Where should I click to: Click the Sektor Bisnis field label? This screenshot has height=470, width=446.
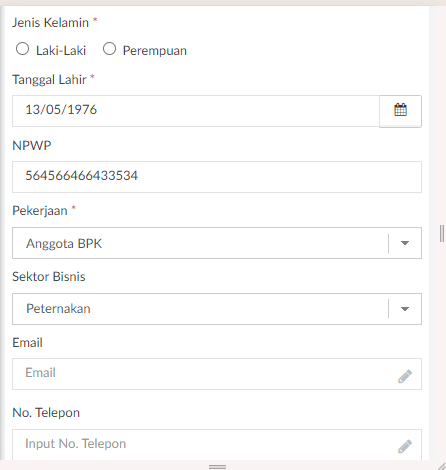(49, 277)
